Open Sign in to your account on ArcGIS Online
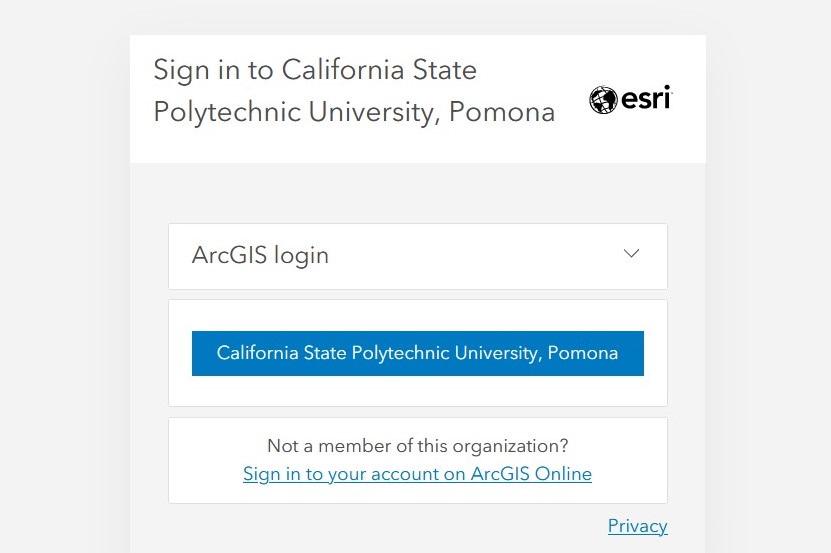The width and height of the screenshot is (831, 553). (417, 473)
